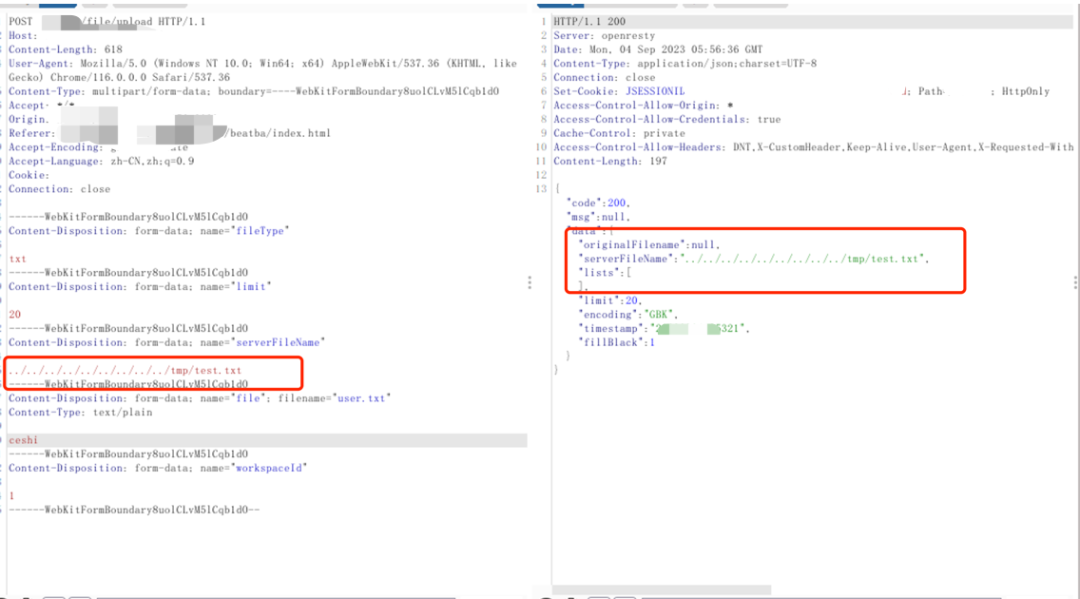
Task: Click the 'HTTP/1.1 200' response status line
Action: [590, 21]
